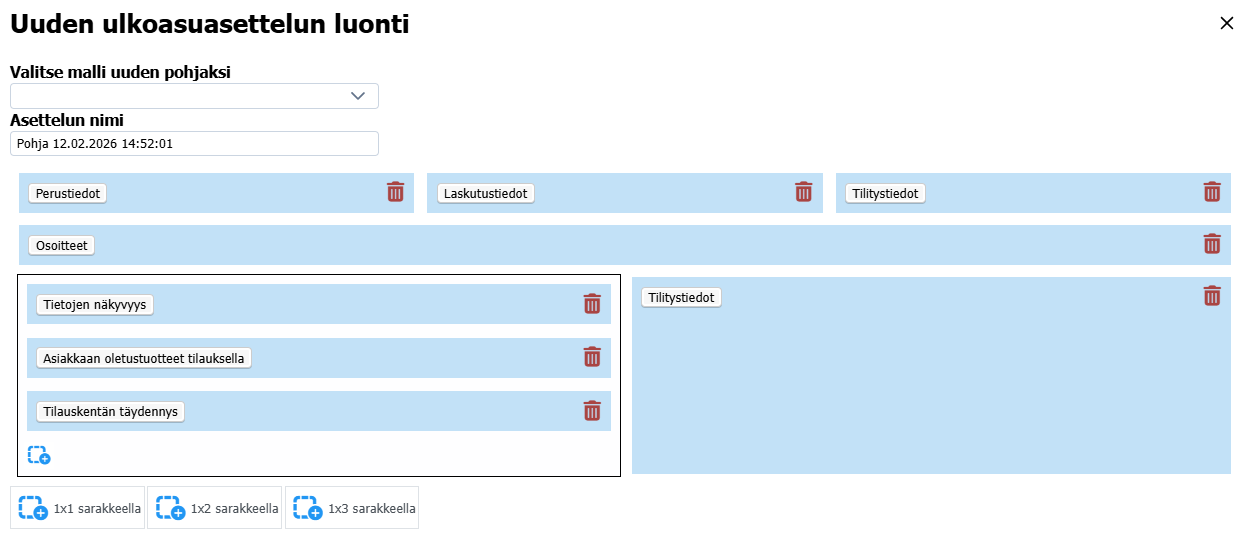
Task: Delete Asiakkaan oletustuotteet tilauksella block
Action: (x=592, y=357)
